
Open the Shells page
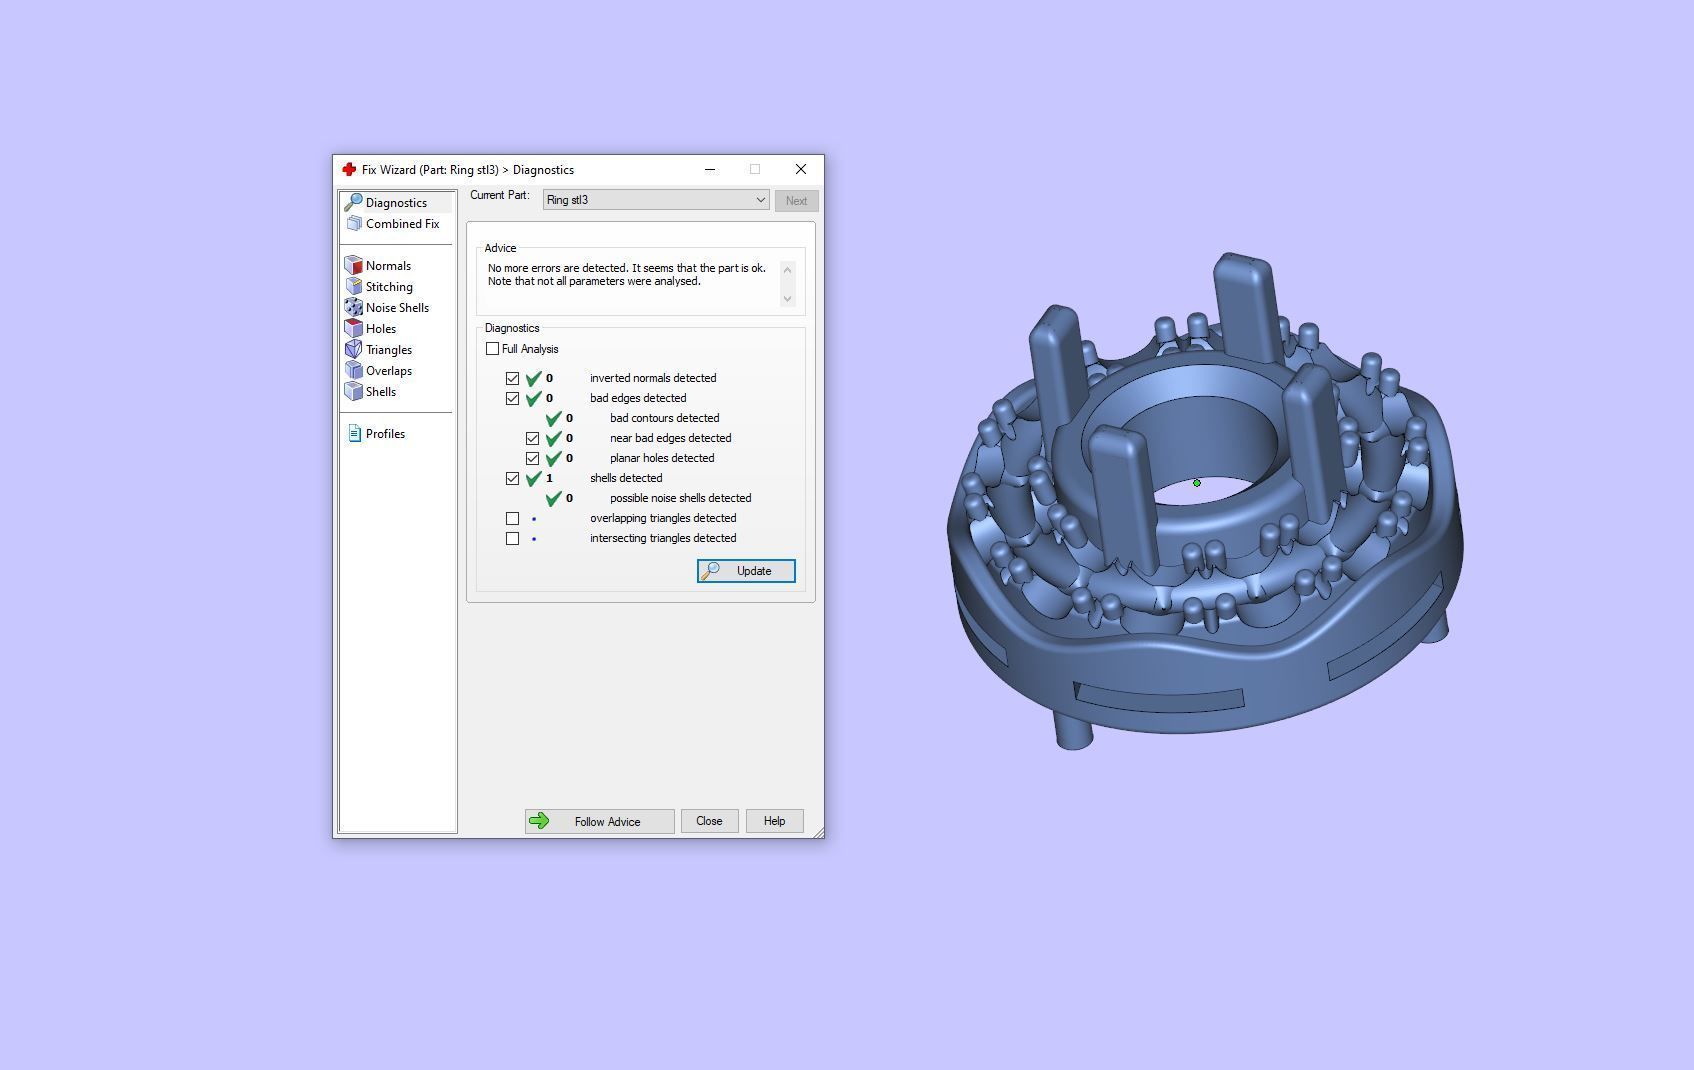(x=381, y=391)
